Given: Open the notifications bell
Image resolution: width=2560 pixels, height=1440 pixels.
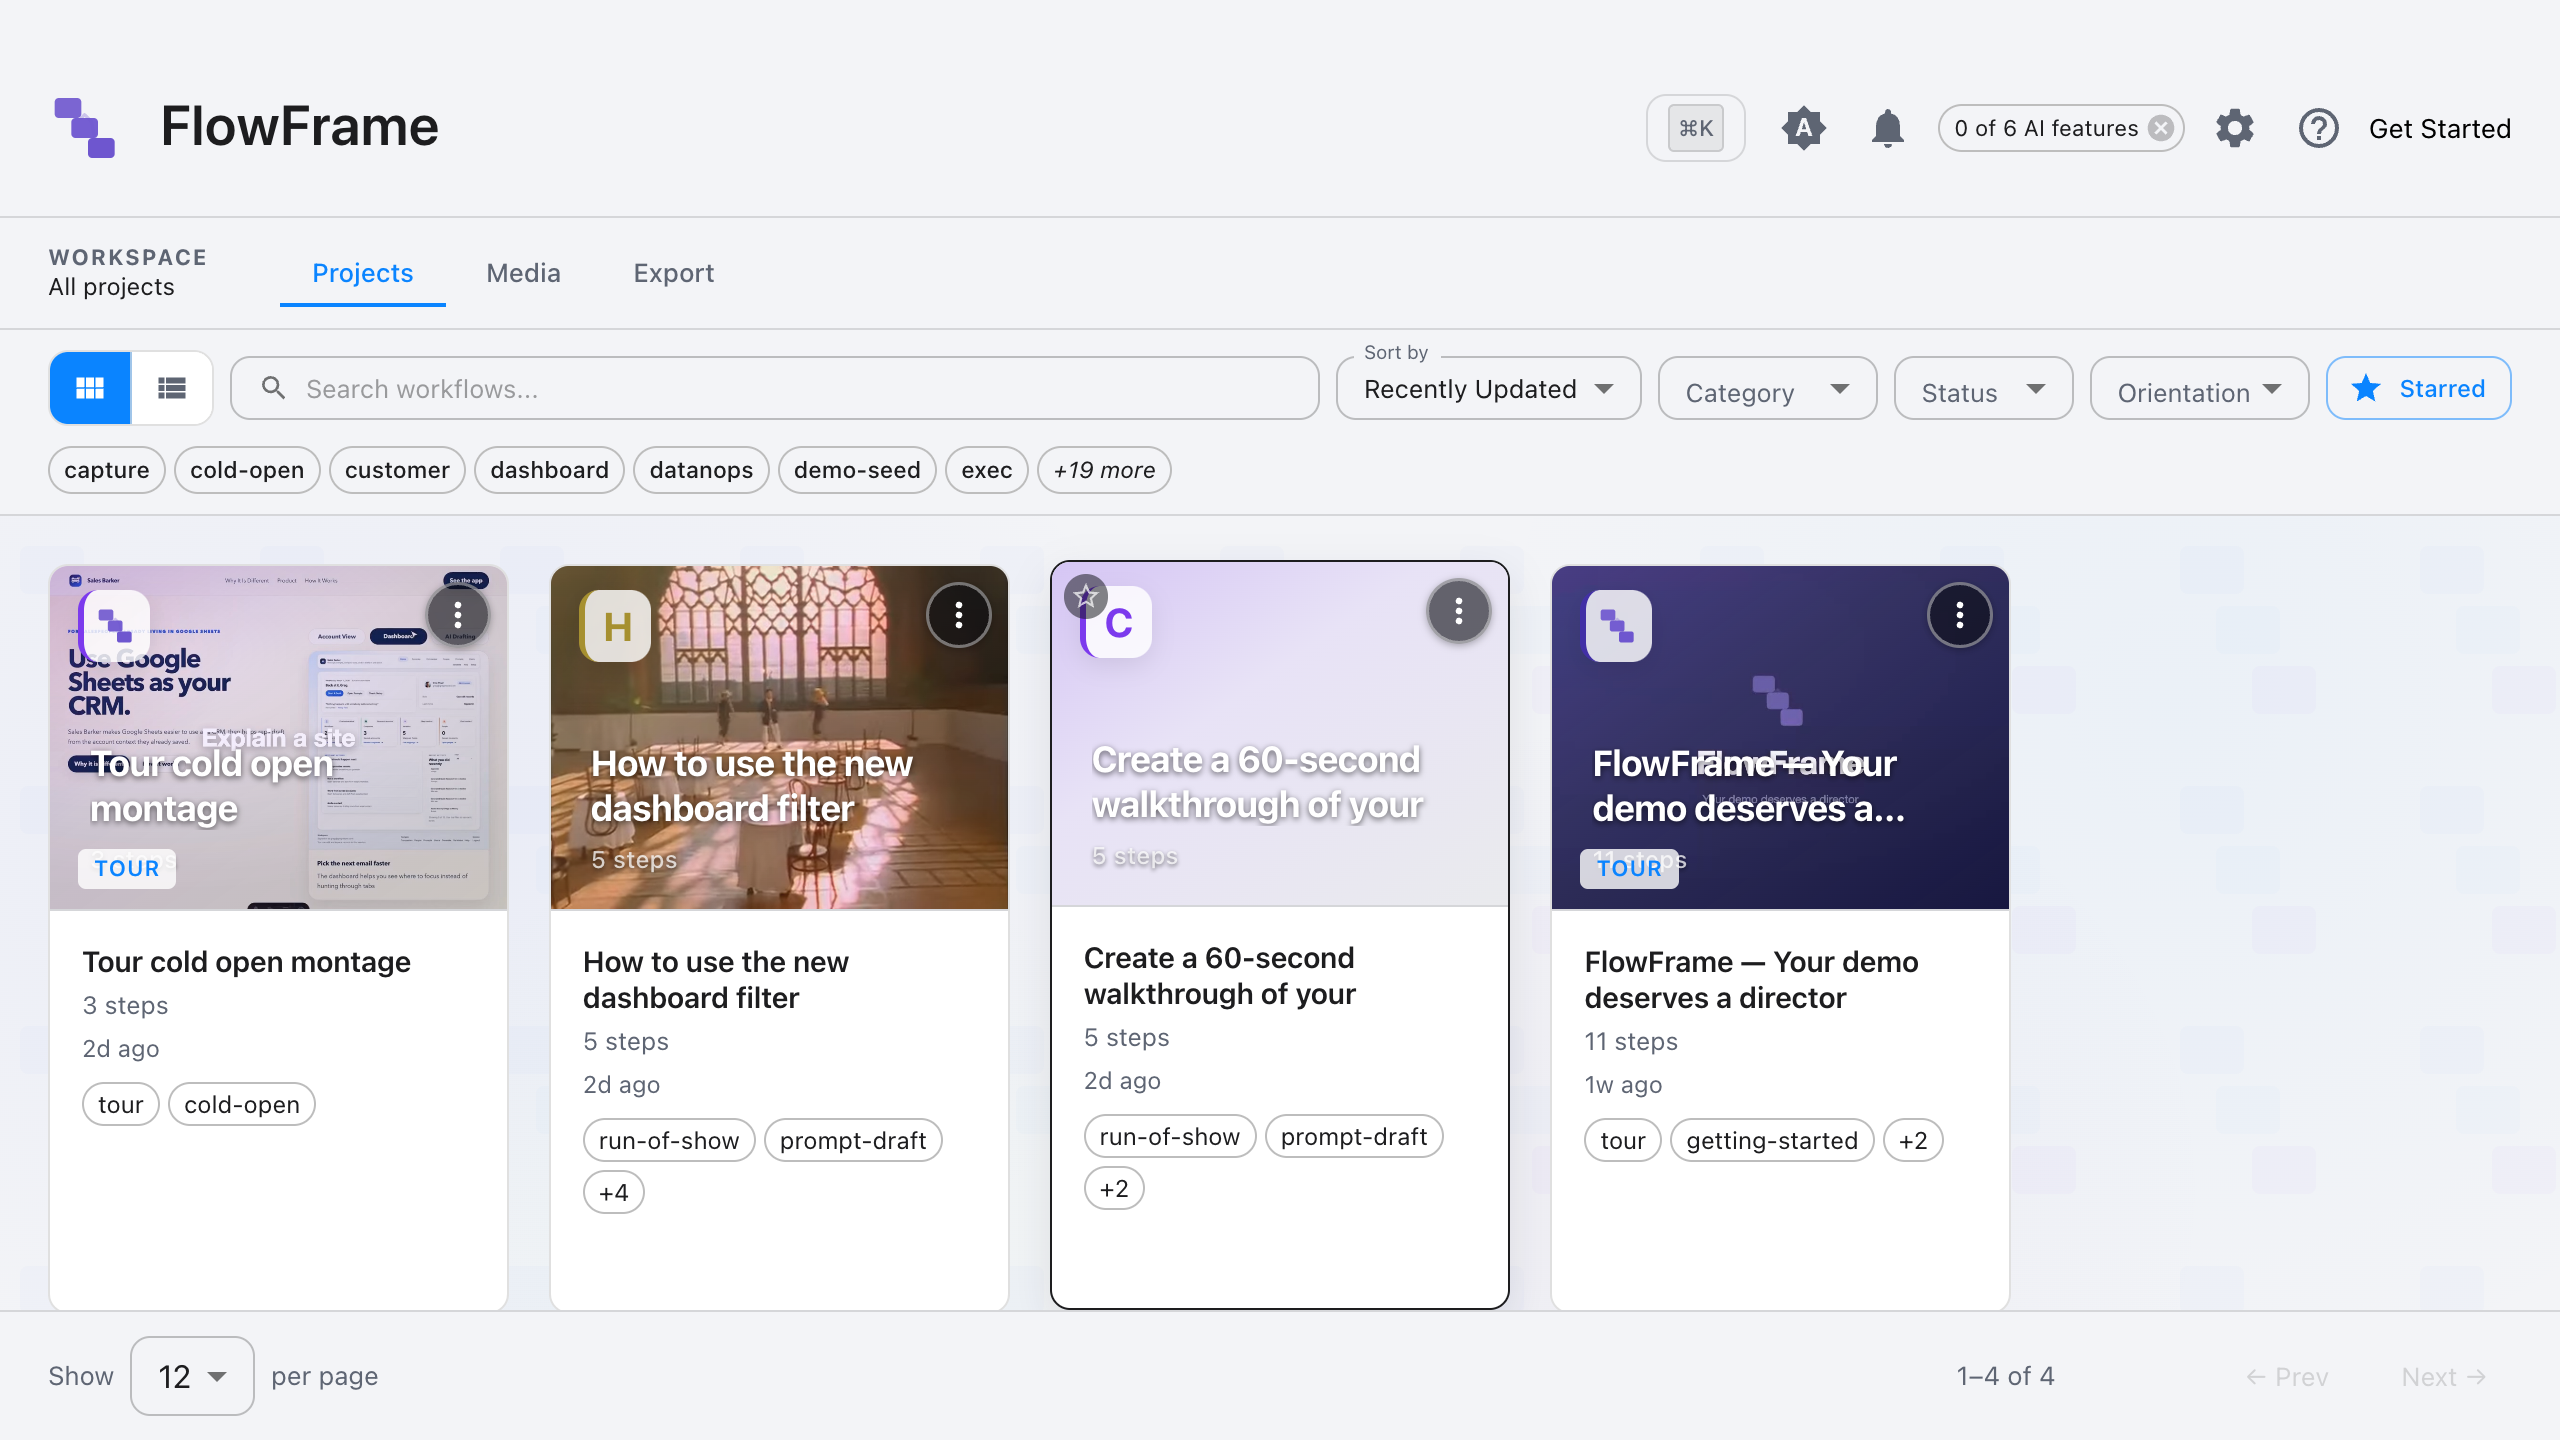Looking at the screenshot, I should click(x=1887, y=128).
